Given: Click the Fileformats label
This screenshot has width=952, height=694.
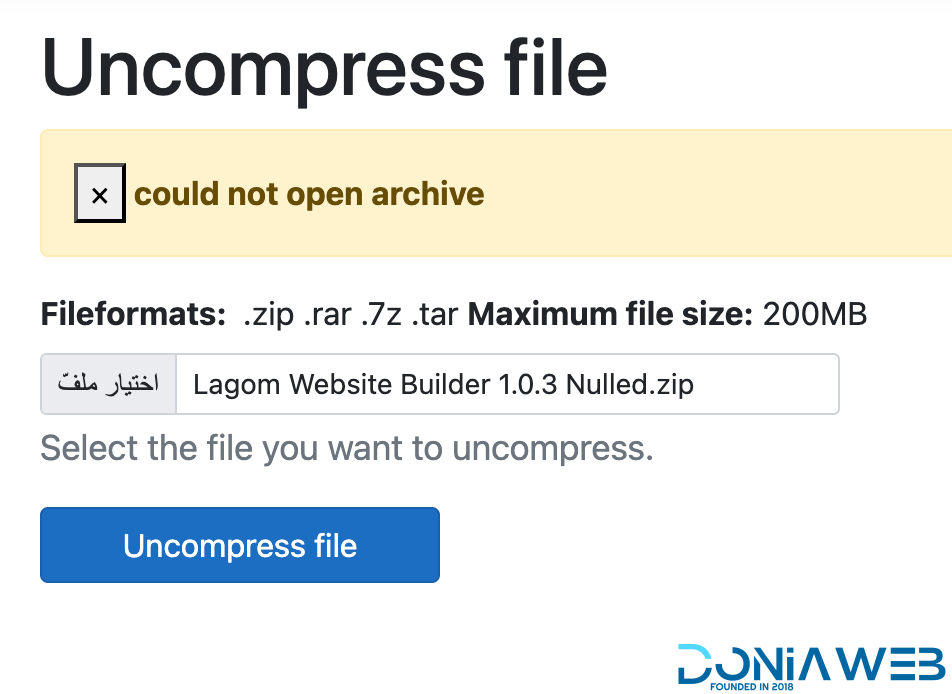Looking at the screenshot, I should (133, 315).
